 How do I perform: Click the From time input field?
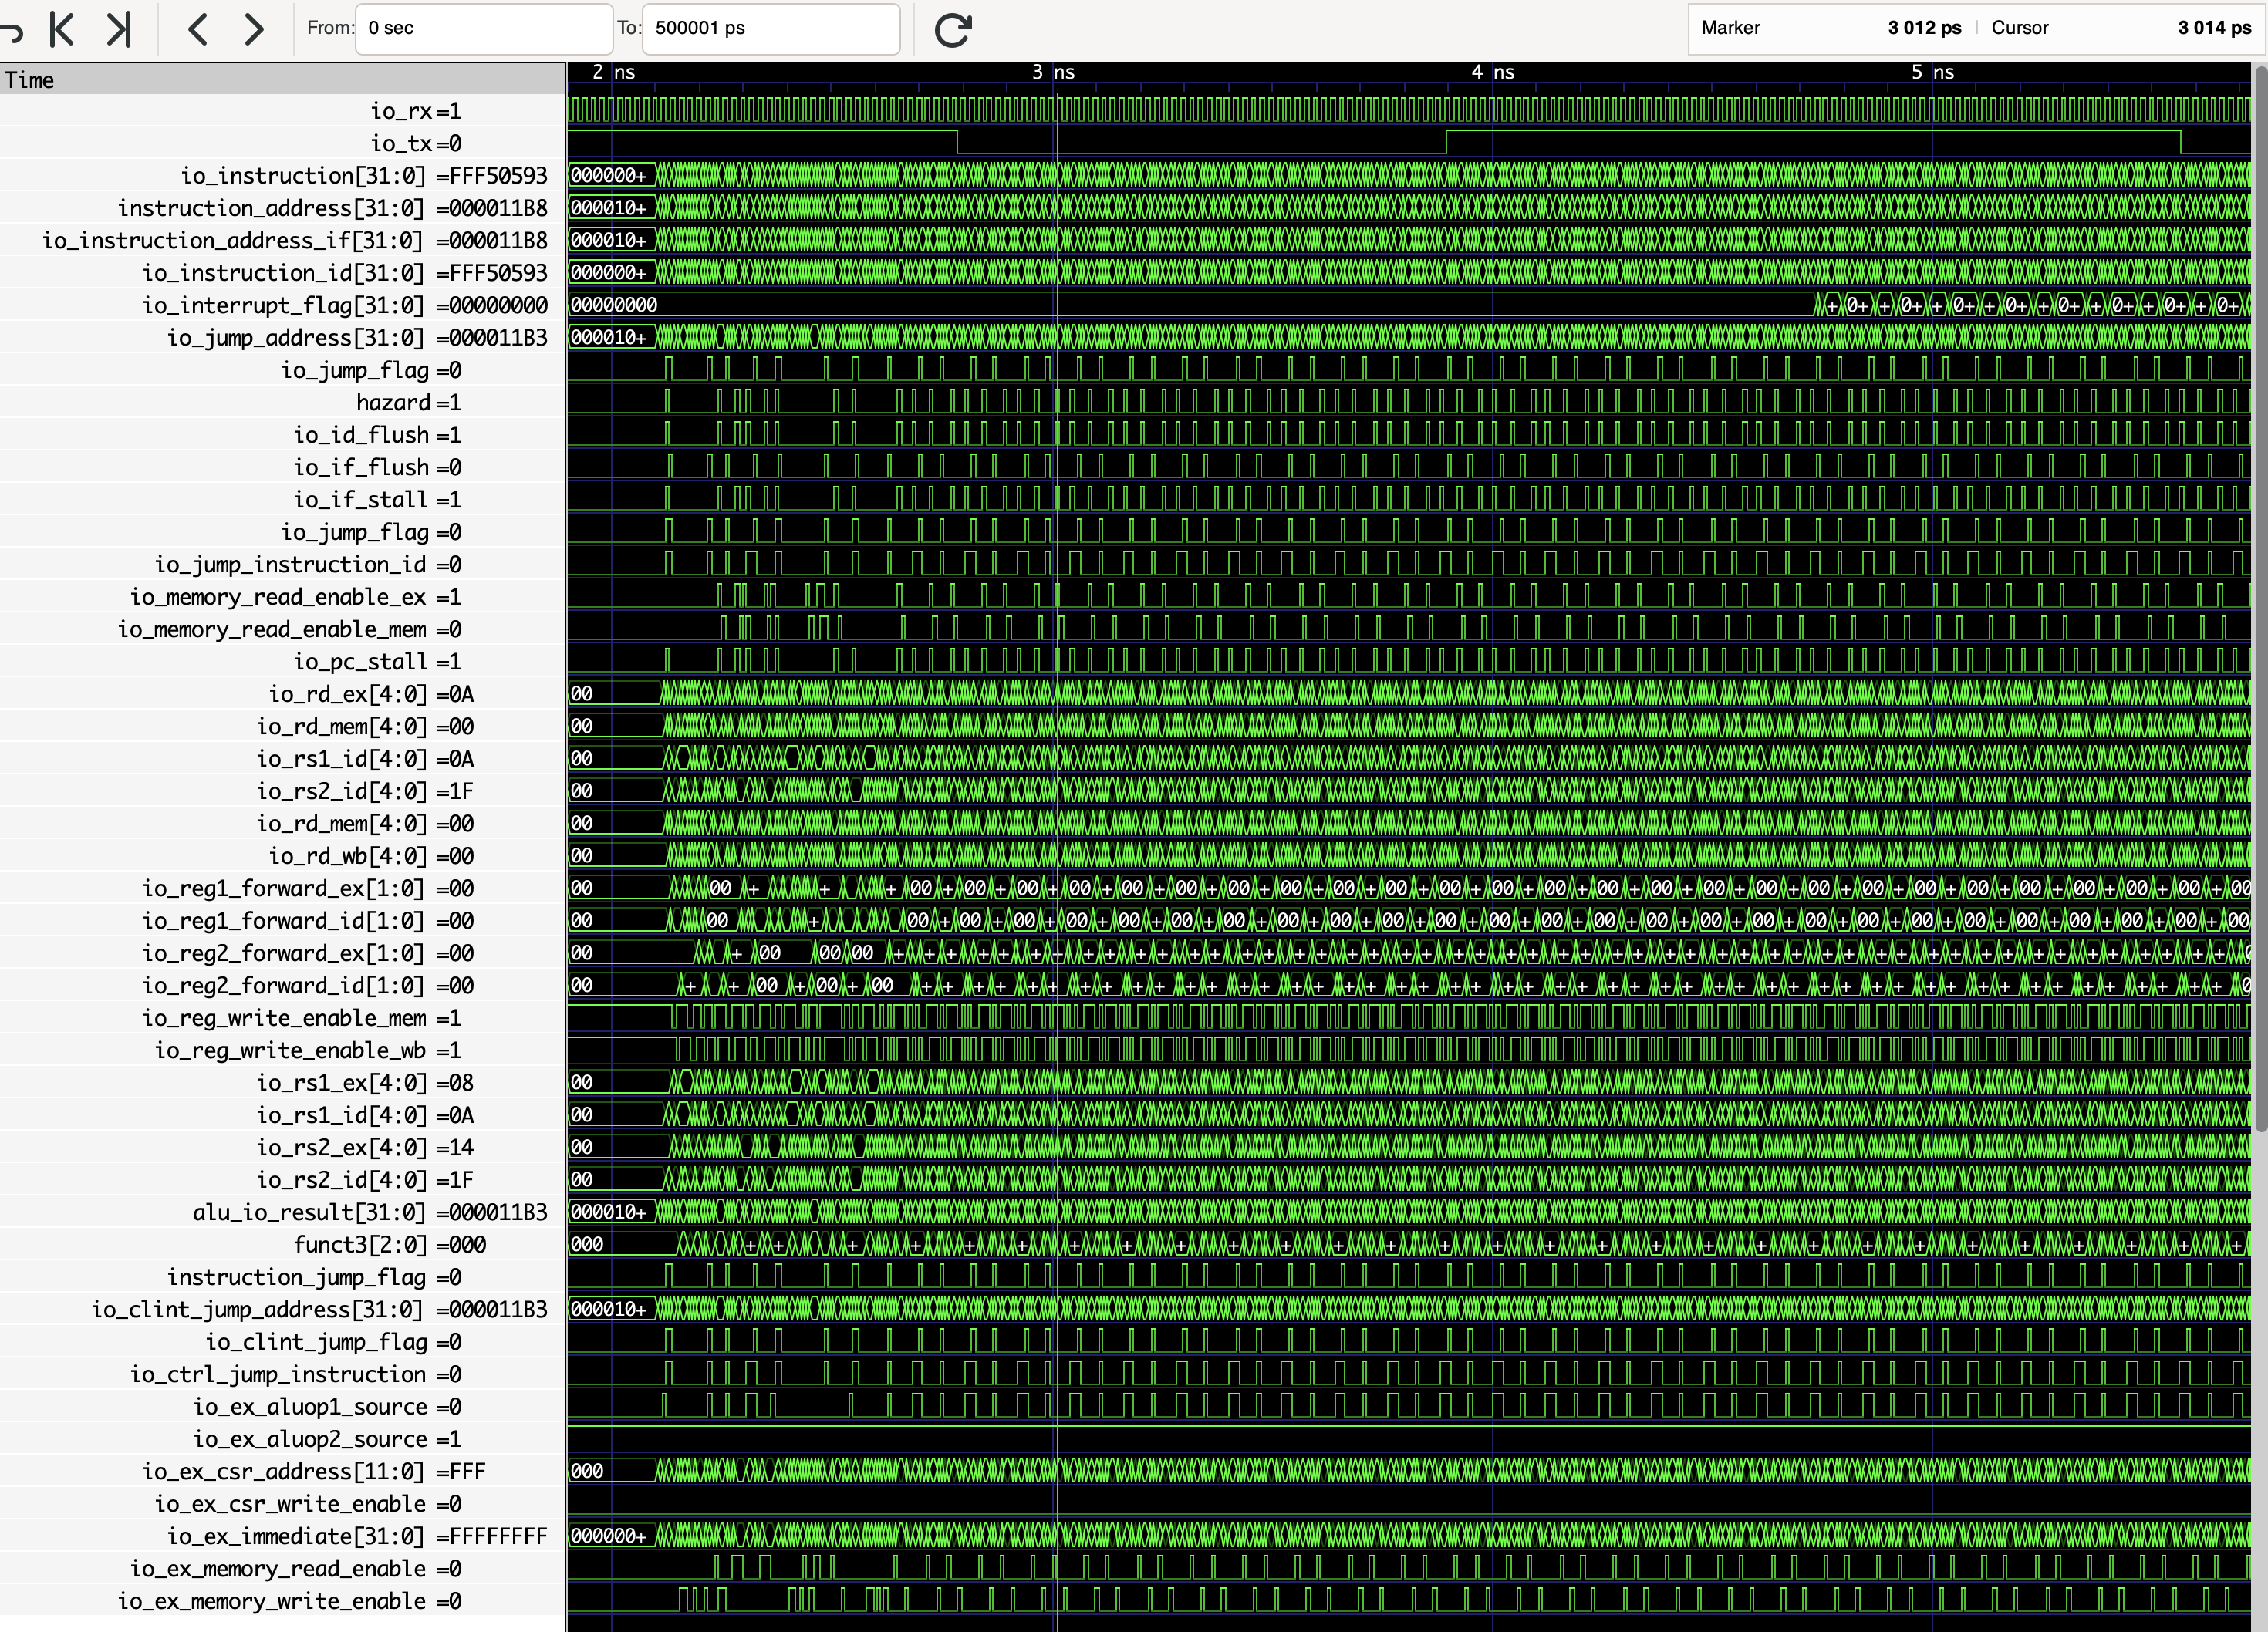(484, 28)
